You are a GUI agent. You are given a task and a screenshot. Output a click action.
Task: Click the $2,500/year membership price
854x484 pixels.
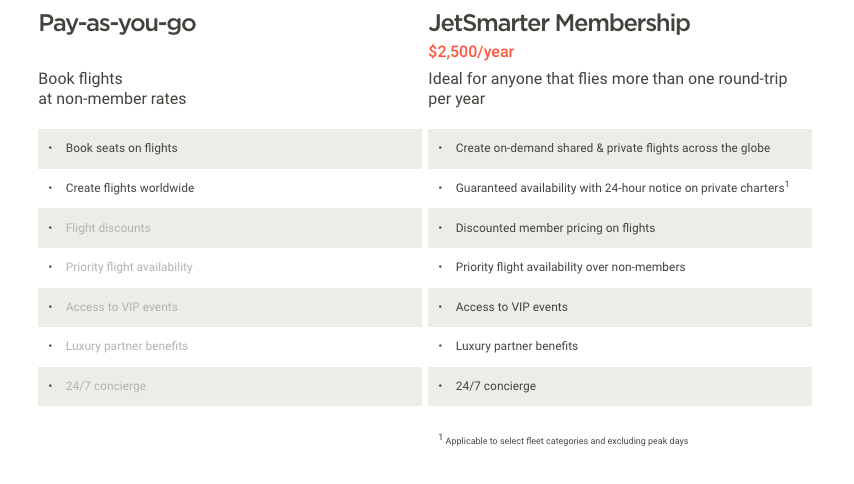(470, 52)
